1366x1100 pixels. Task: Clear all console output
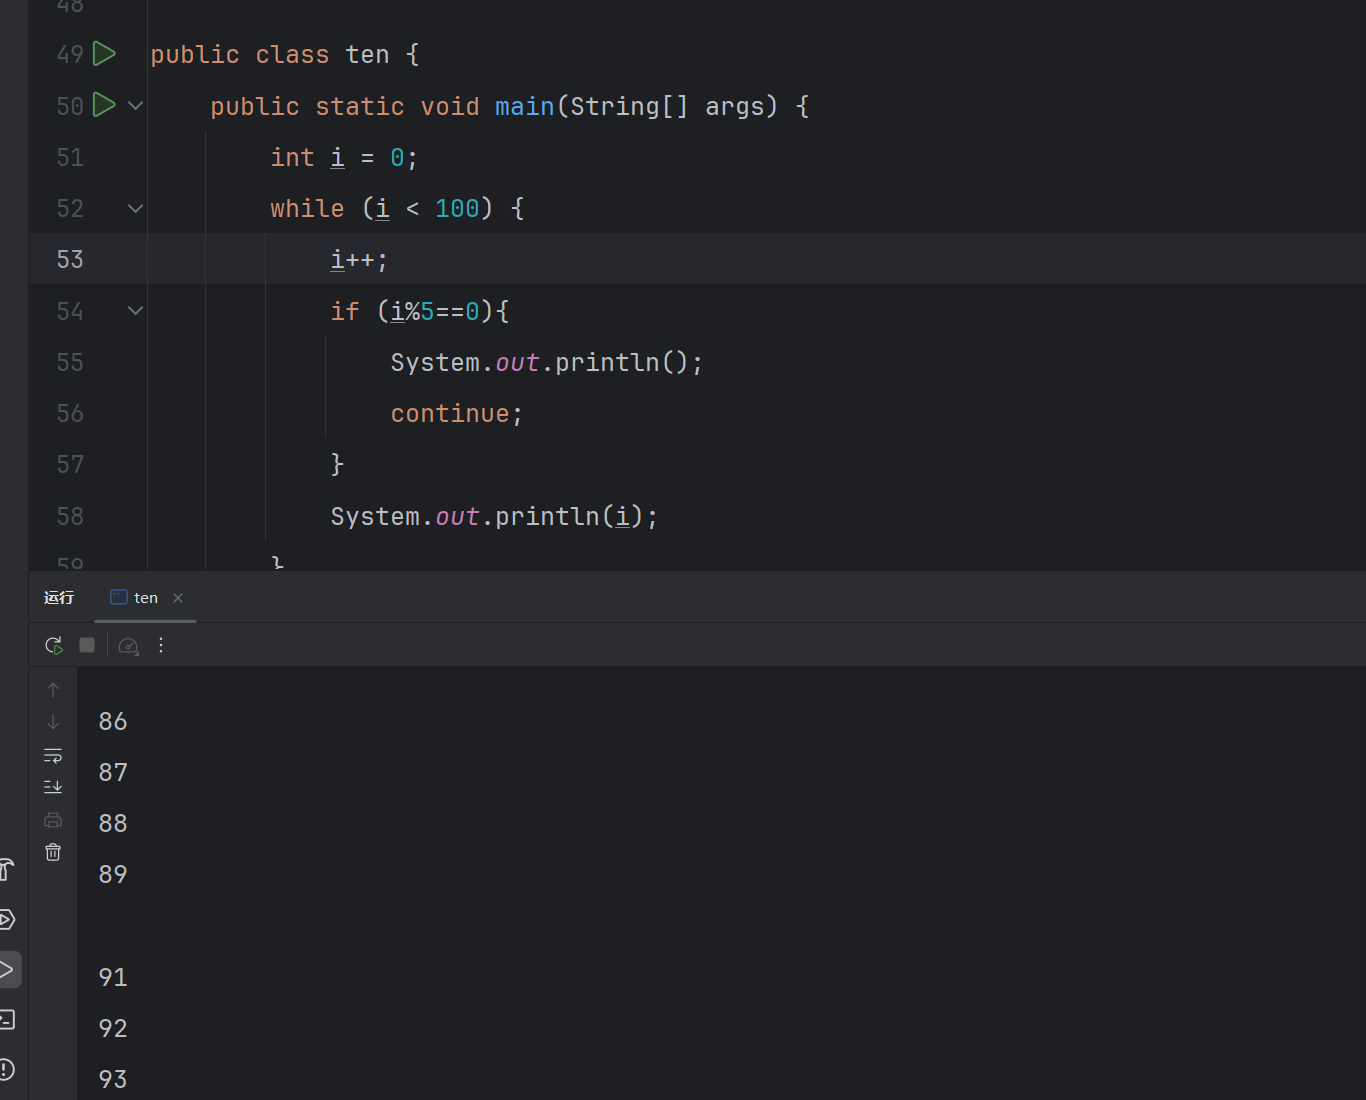[x=53, y=852]
